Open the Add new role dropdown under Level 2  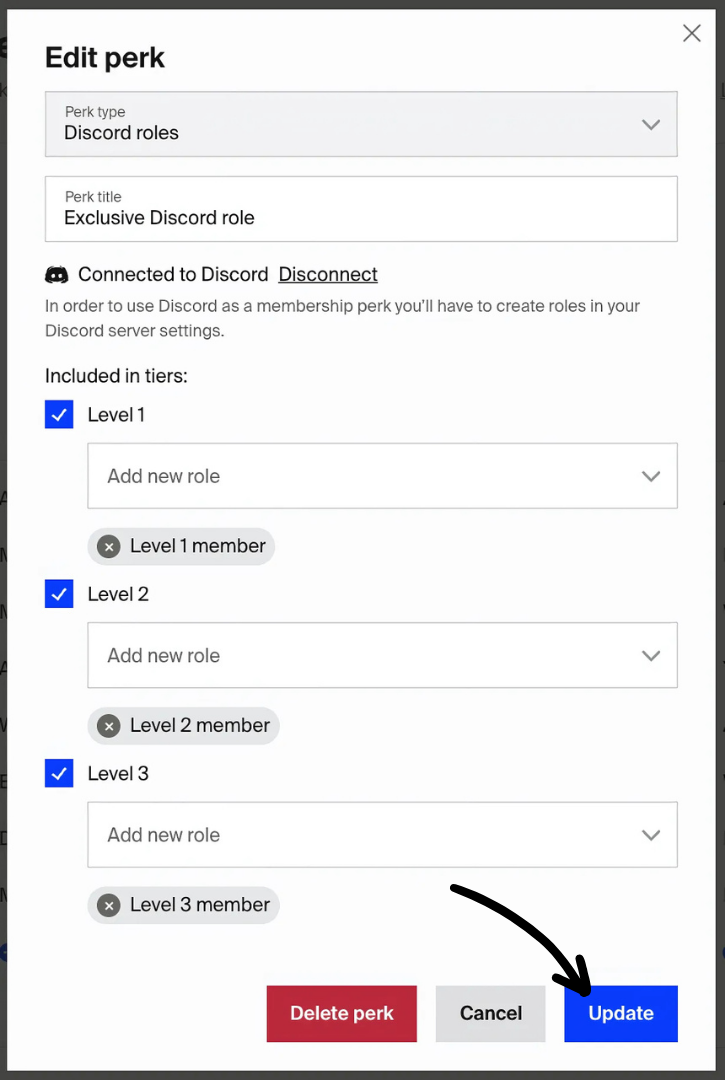383,655
